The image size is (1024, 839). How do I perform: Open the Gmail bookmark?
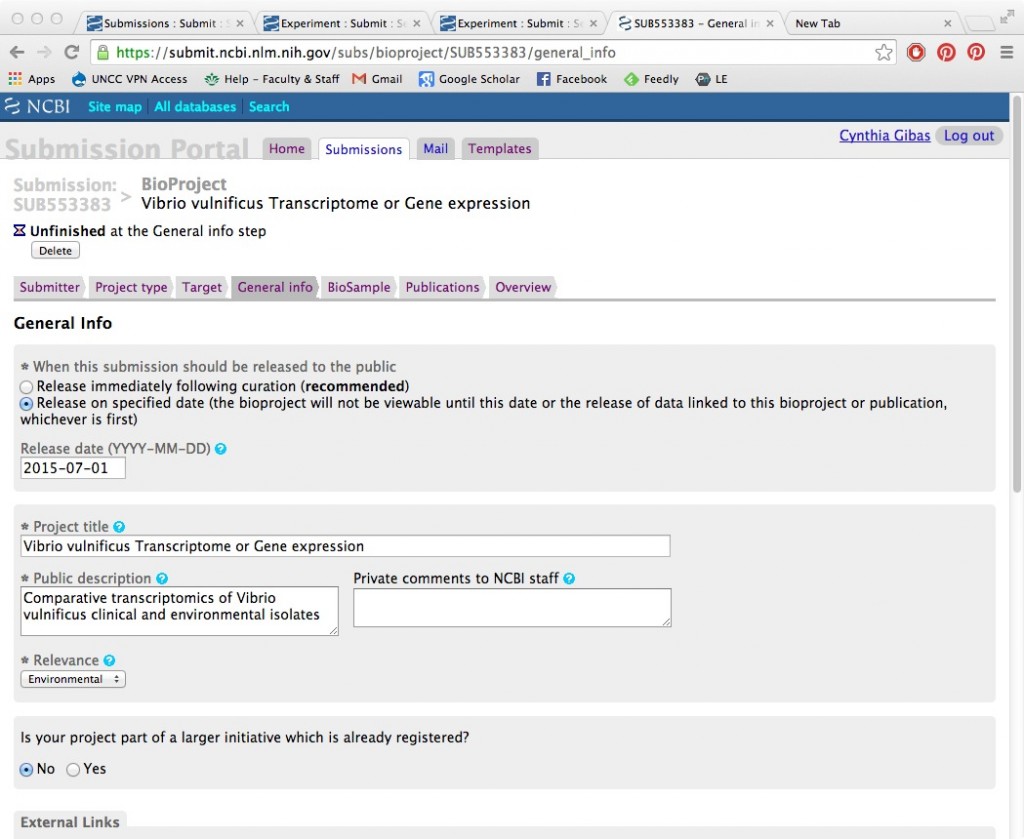[x=377, y=79]
